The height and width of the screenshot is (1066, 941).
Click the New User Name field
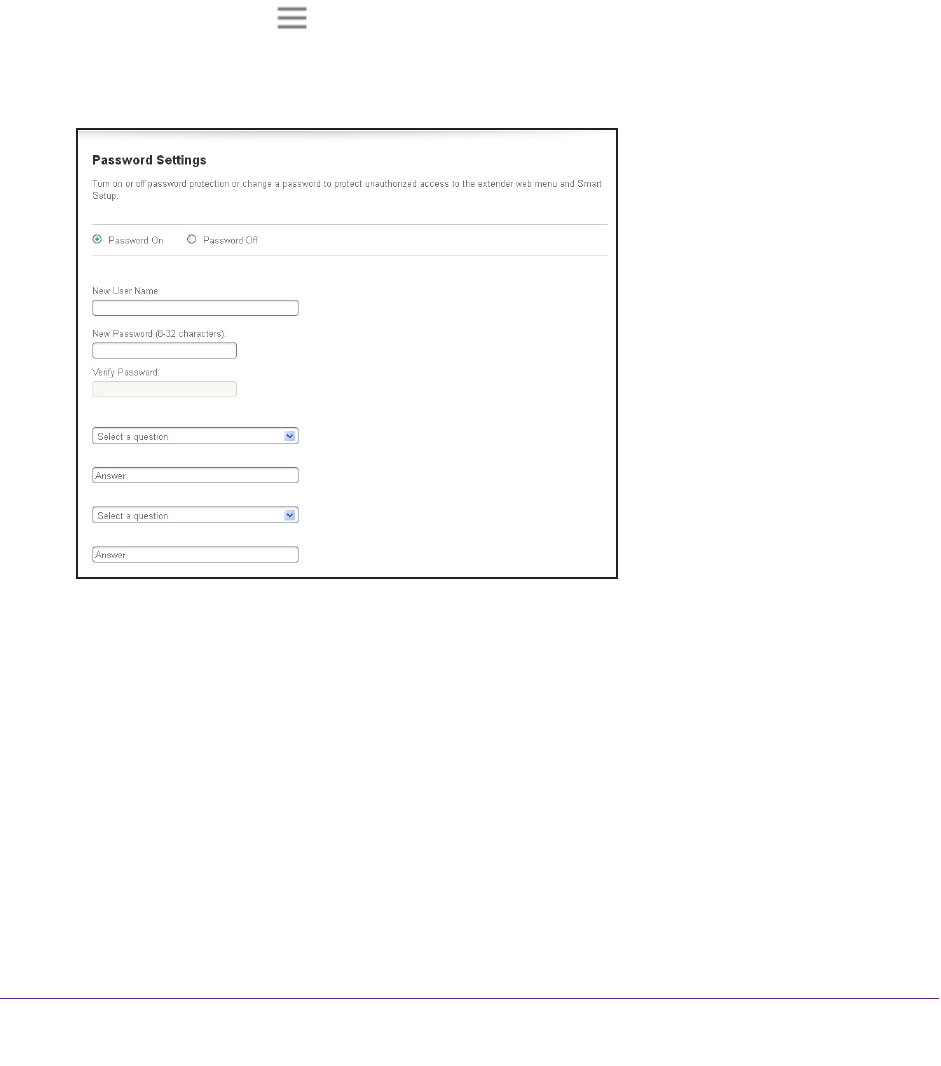(x=195, y=308)
